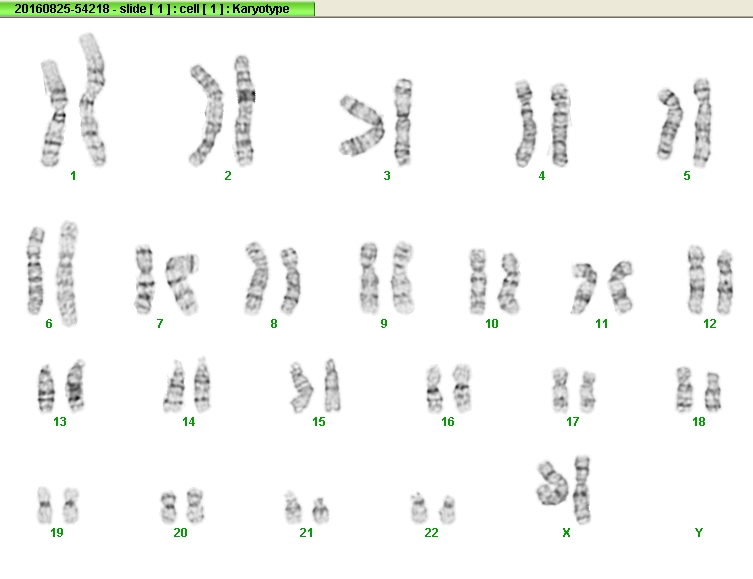The width and height of the screenshot is (753, 579).
Task: Click the green label '14'
Action: click(189, 422)
